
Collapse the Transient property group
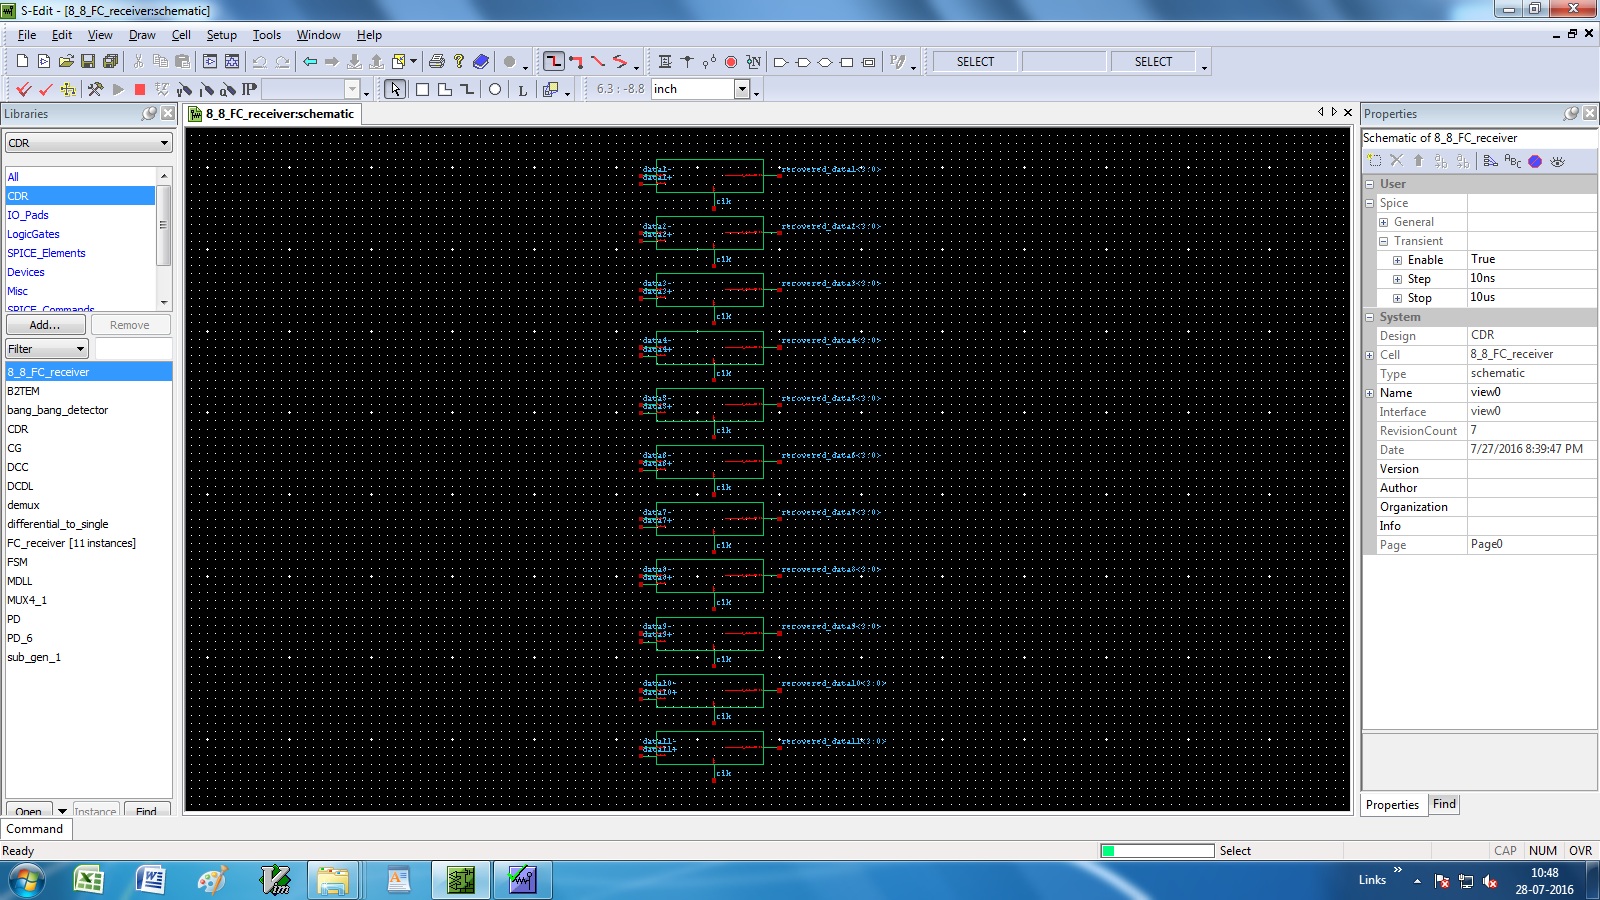(x=1384, y=241)
